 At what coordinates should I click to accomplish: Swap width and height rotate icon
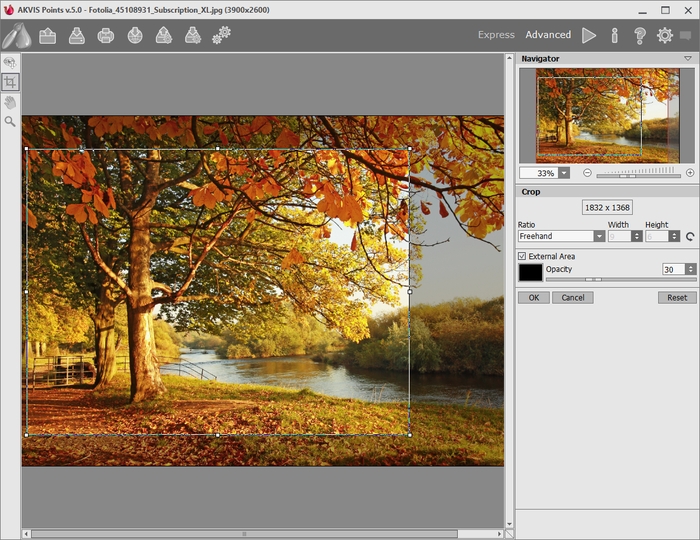pos(690,237)
